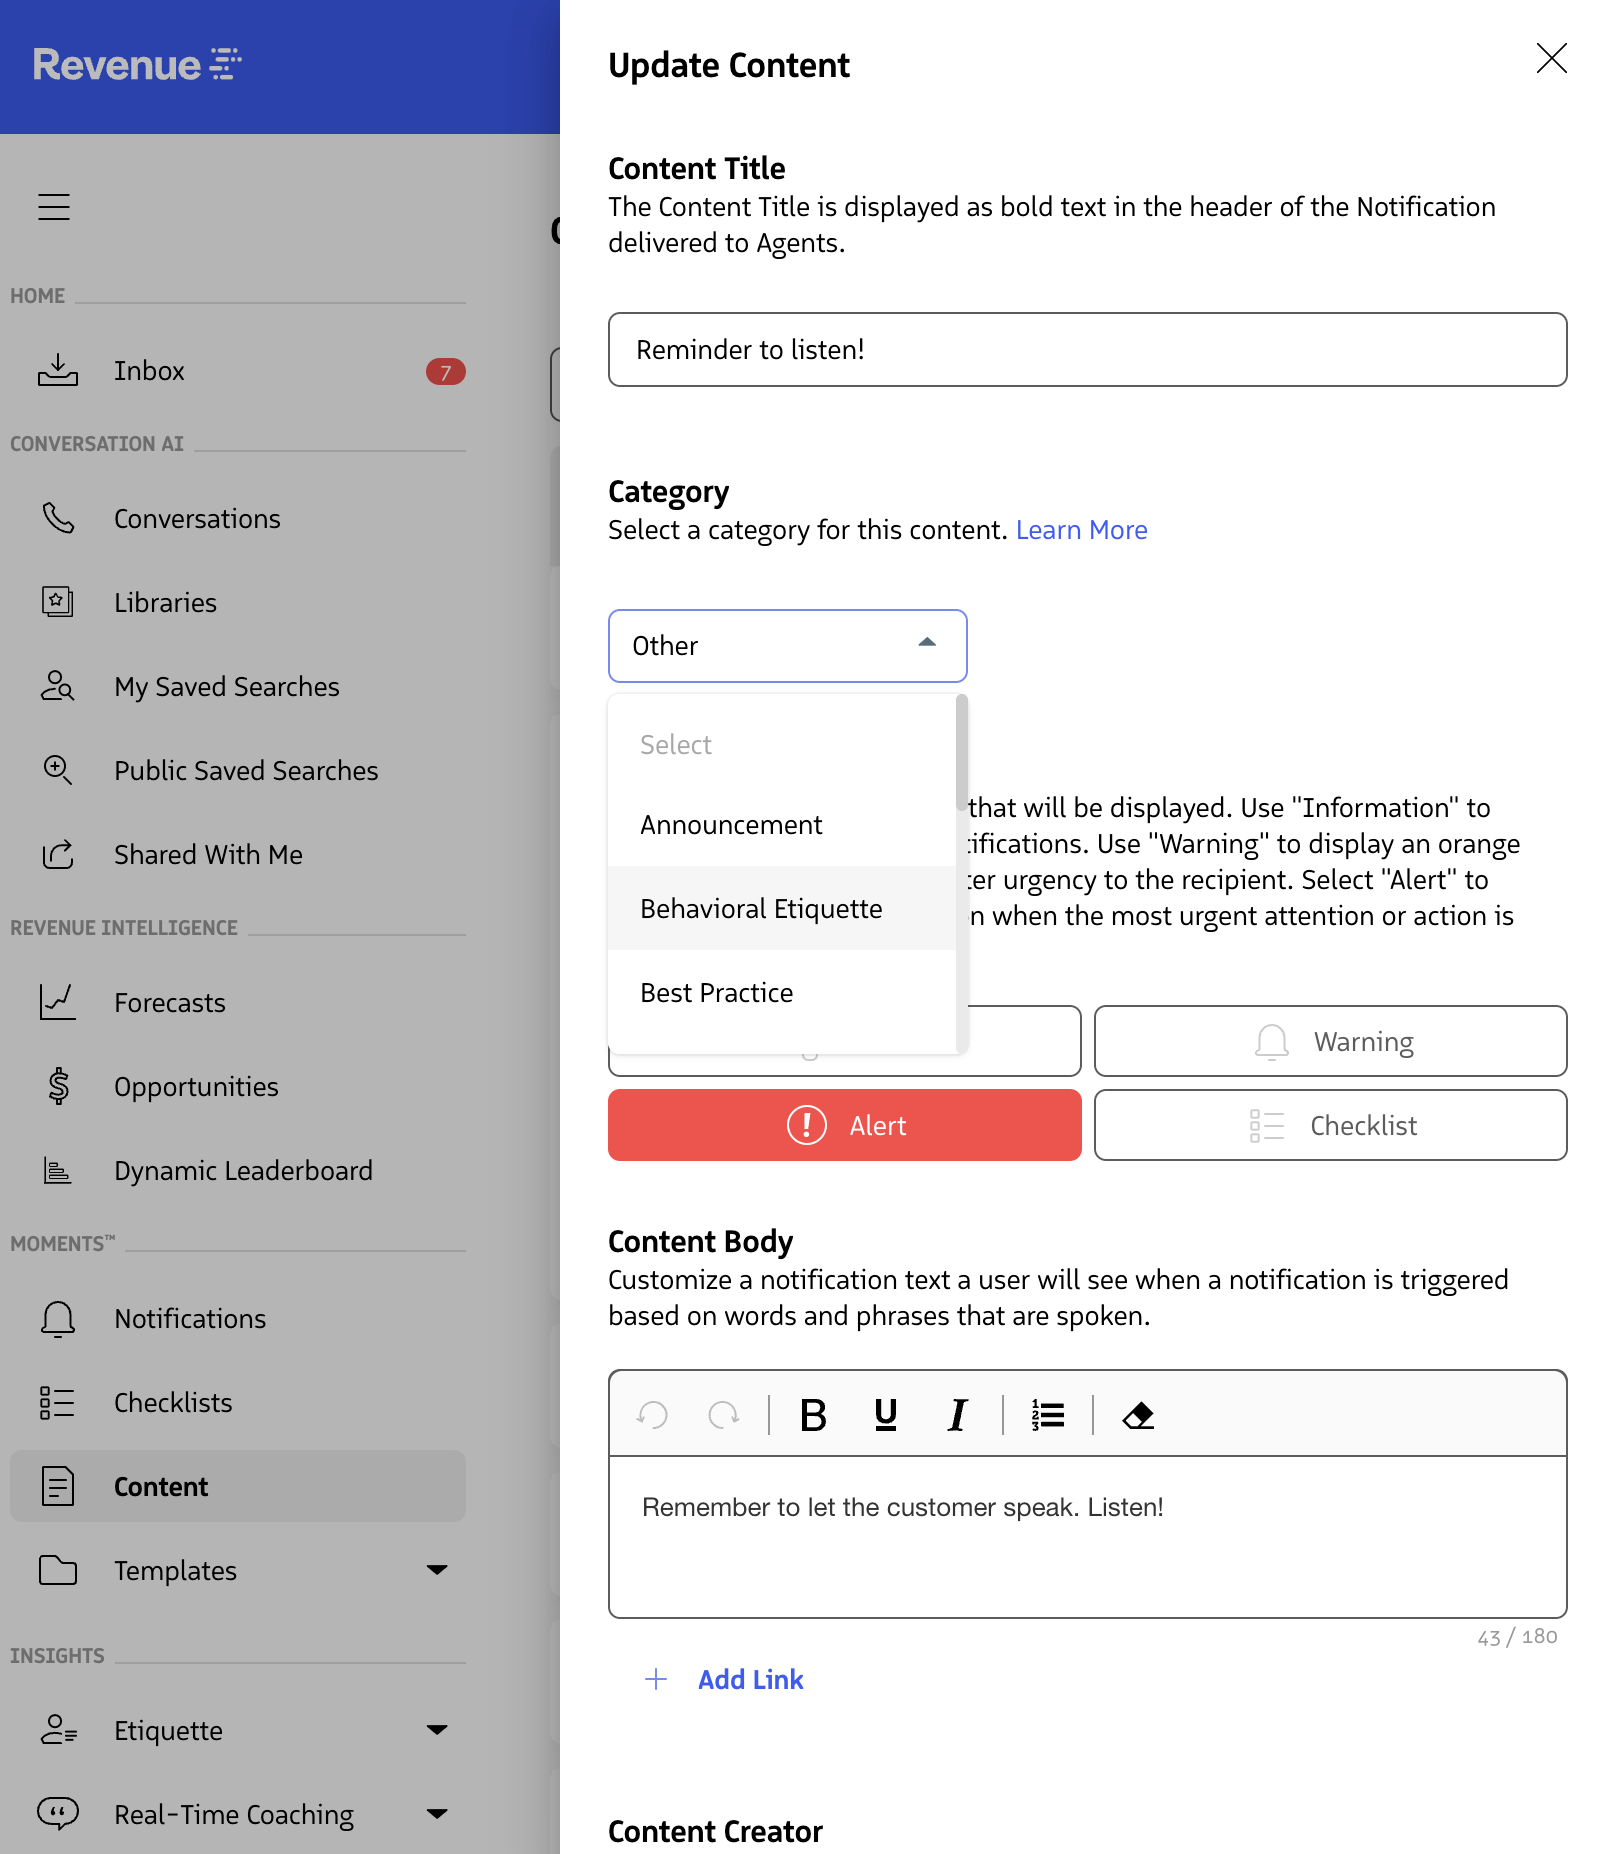This screenshot has width=1614, height=1854.
Task: Click the Etiquette person icon
Action: tap(58, 1730)
